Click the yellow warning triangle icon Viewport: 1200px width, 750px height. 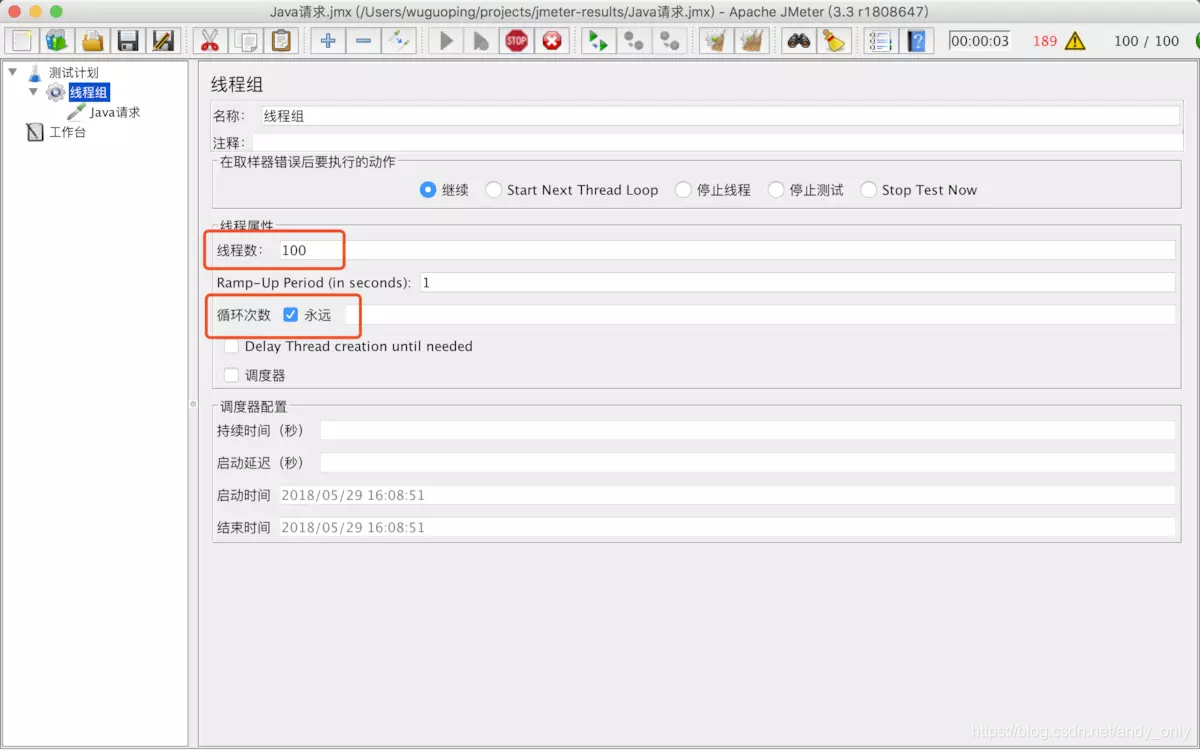(x=1074, y=41)
